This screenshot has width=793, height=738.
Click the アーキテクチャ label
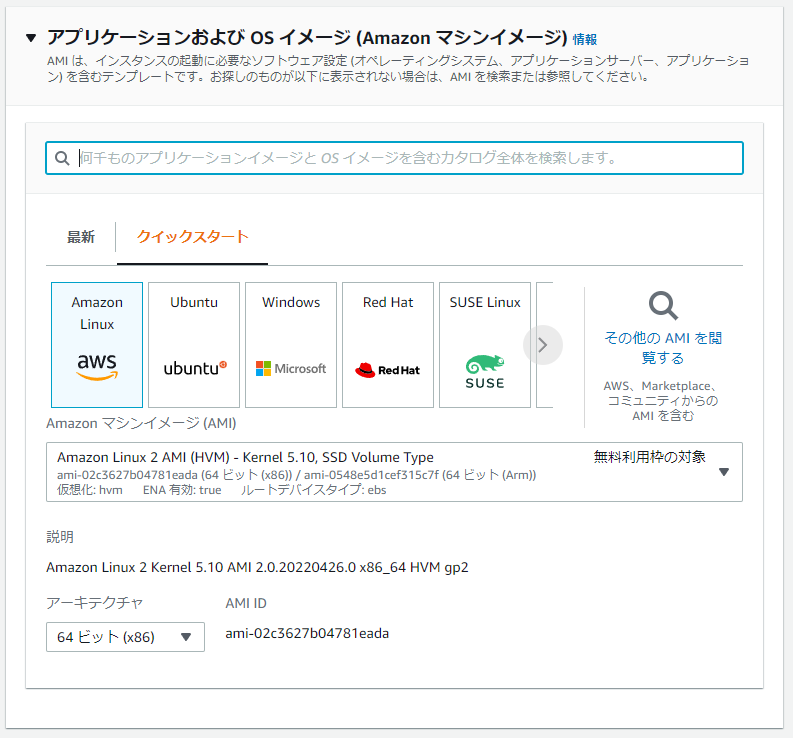[95, 603]
